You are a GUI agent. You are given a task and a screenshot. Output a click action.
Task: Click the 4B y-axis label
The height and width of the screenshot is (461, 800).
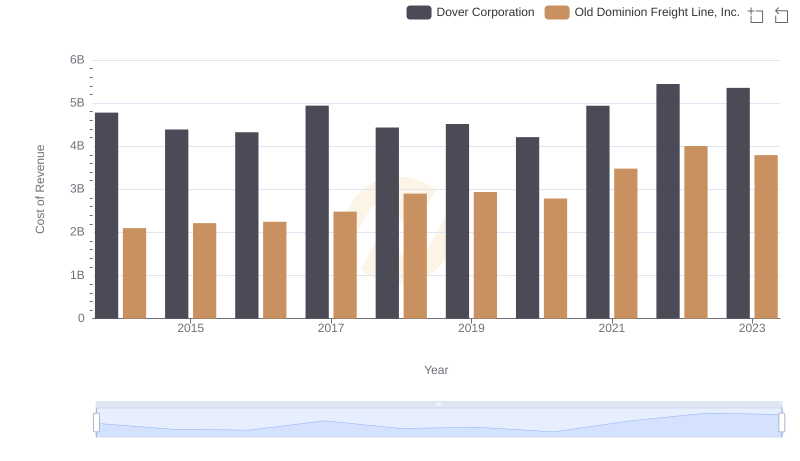(78, 146)
